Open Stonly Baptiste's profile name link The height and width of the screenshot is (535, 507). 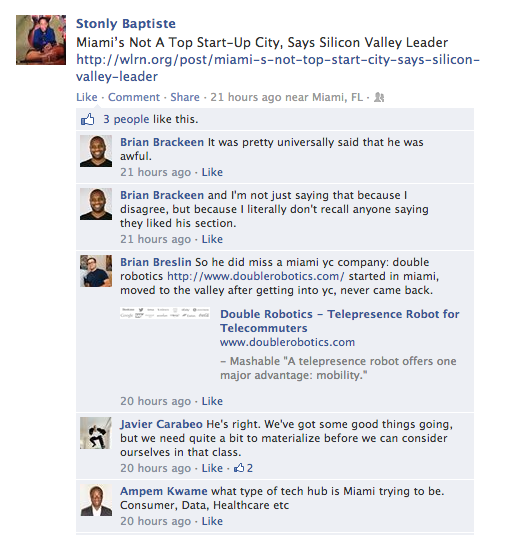pos(126,24)
